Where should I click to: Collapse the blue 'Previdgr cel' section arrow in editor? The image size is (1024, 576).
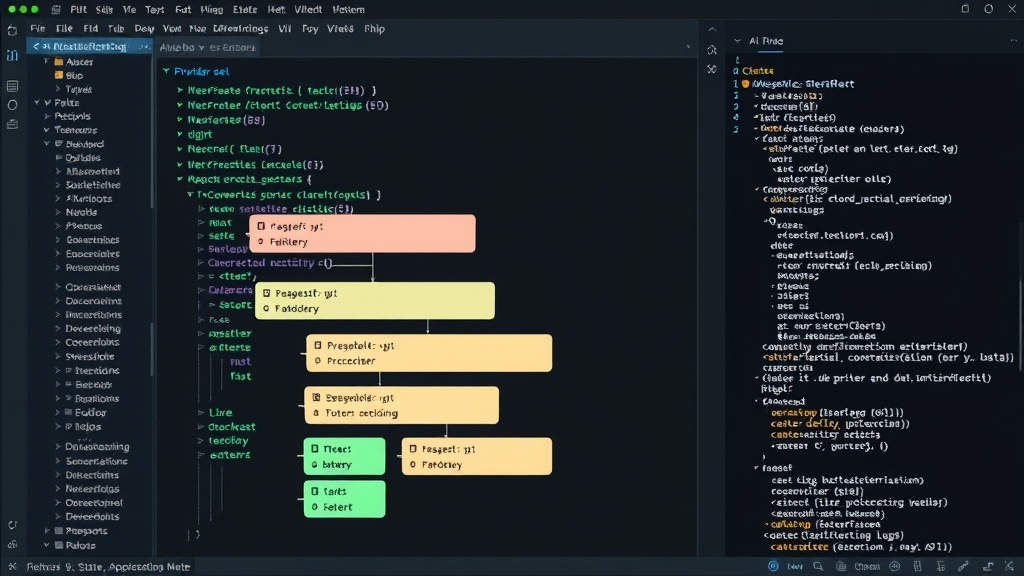[167, 71]
